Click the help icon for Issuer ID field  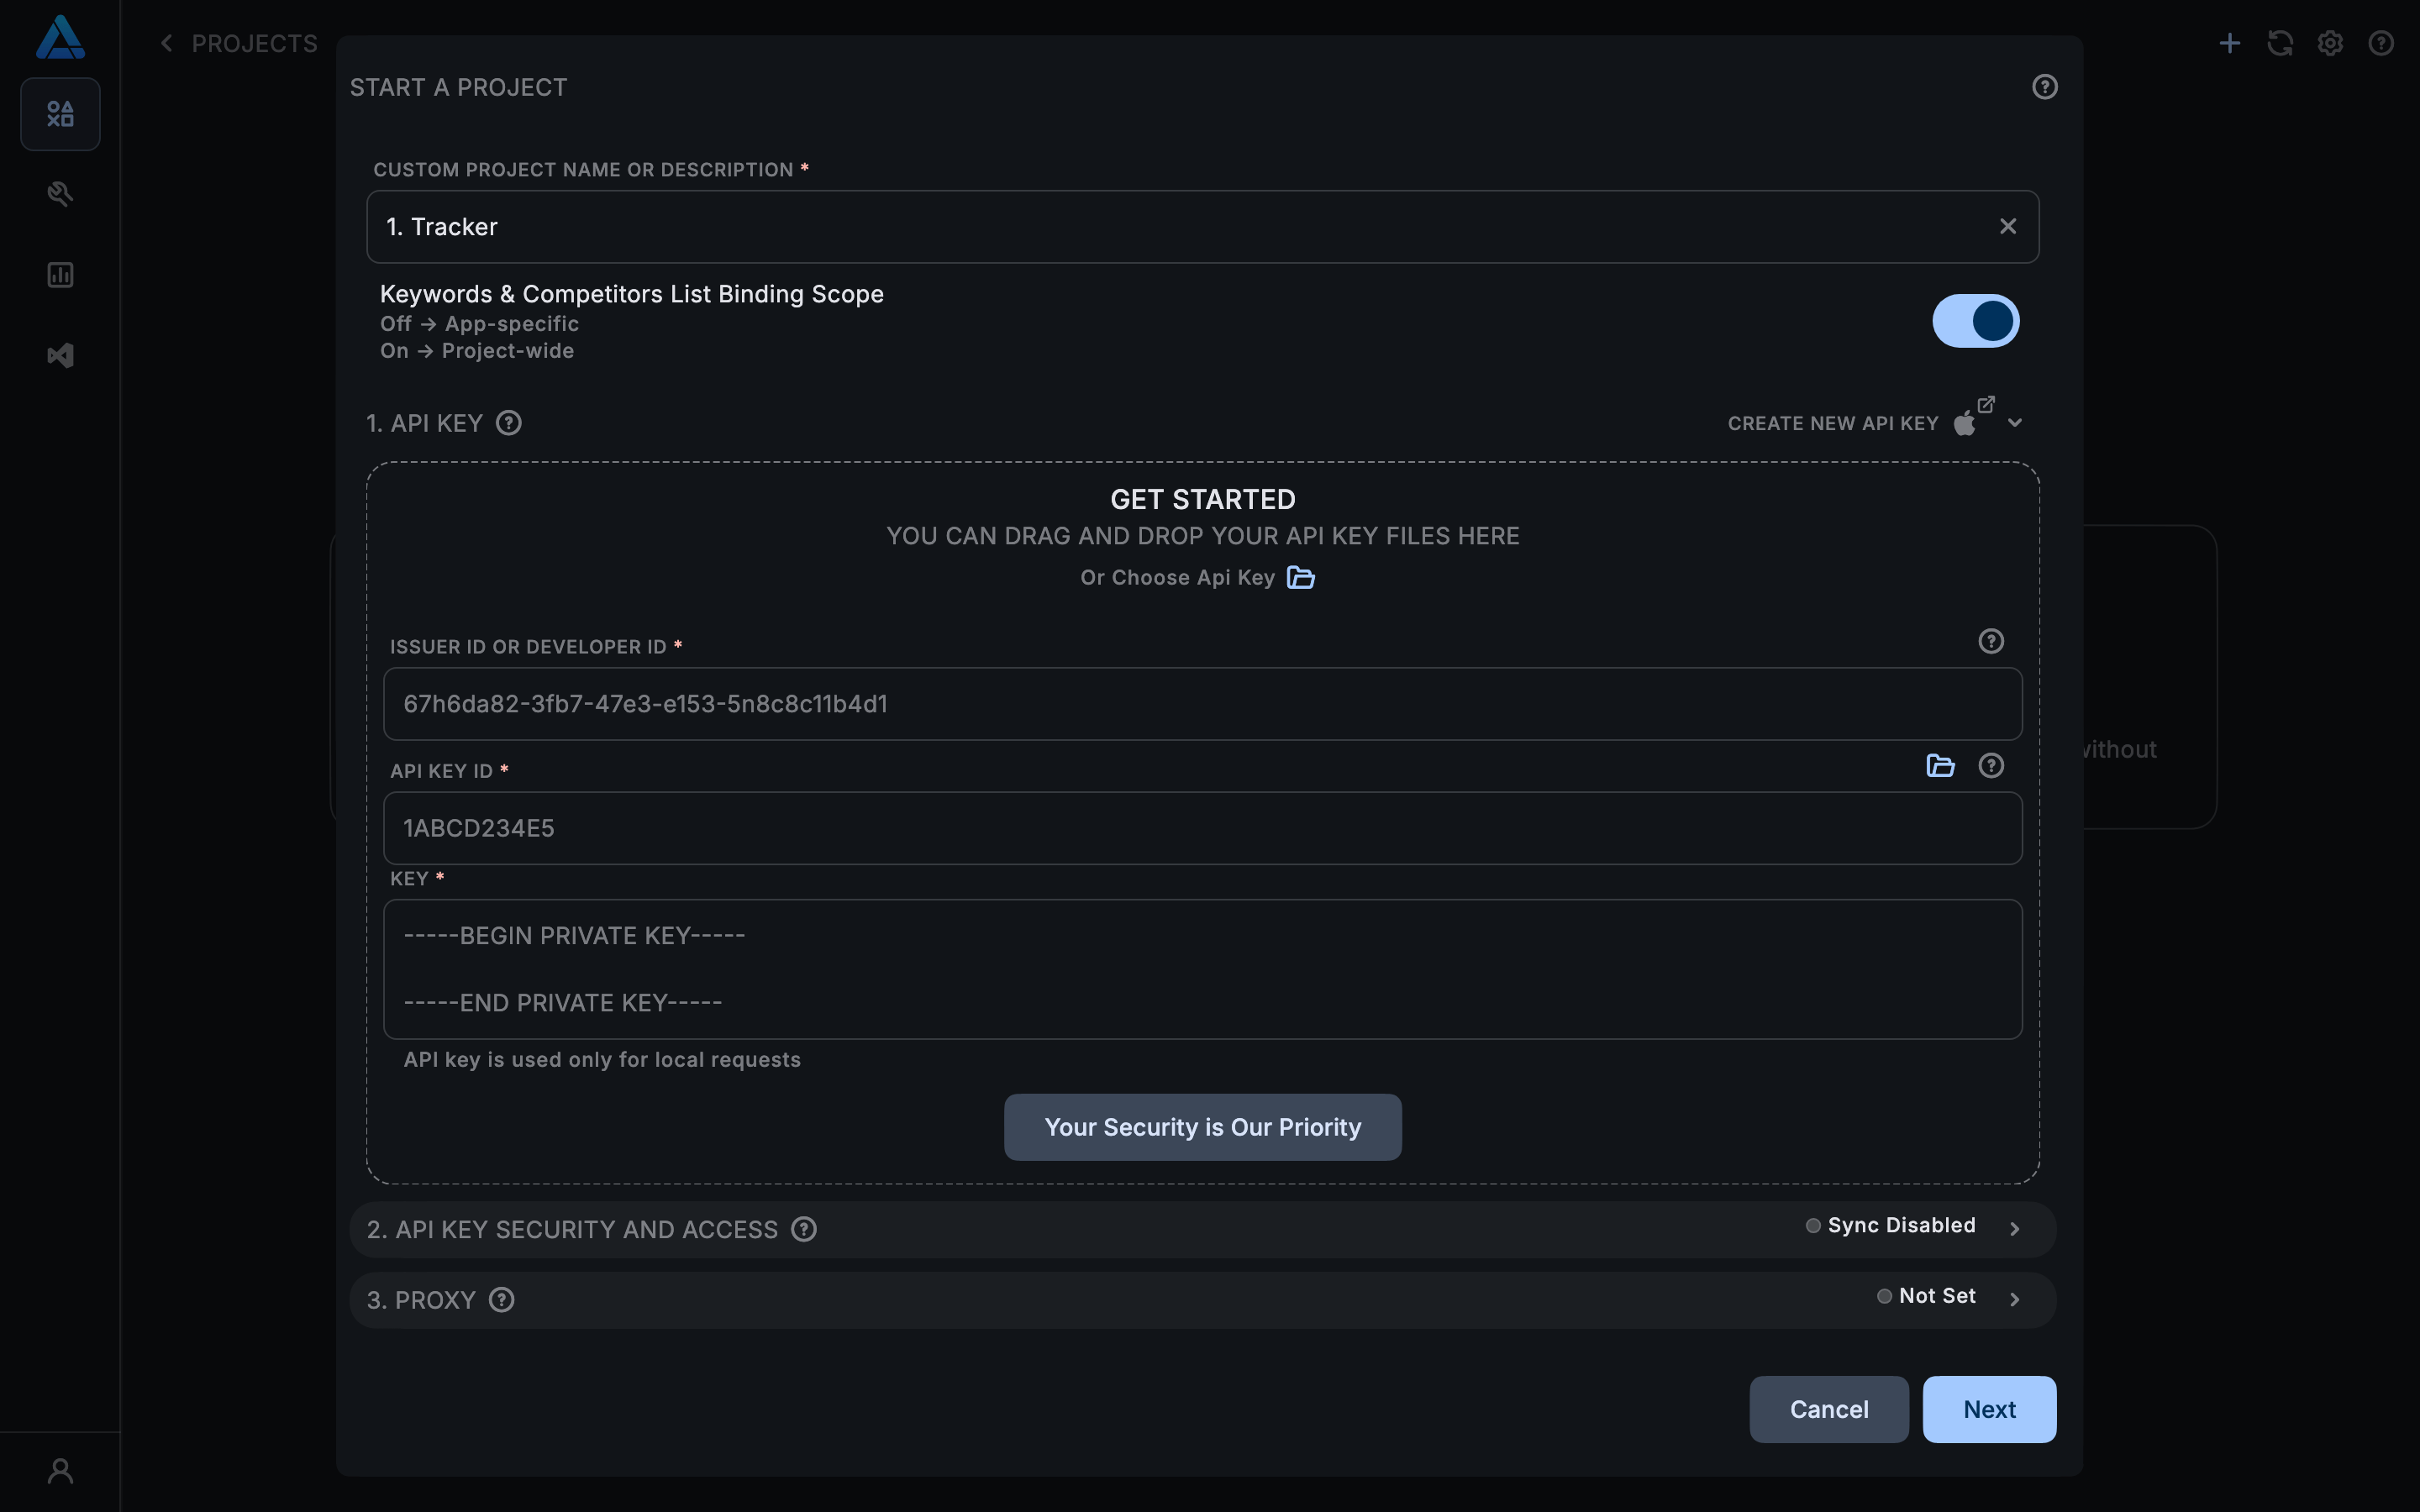click(x=1991, y=641)
